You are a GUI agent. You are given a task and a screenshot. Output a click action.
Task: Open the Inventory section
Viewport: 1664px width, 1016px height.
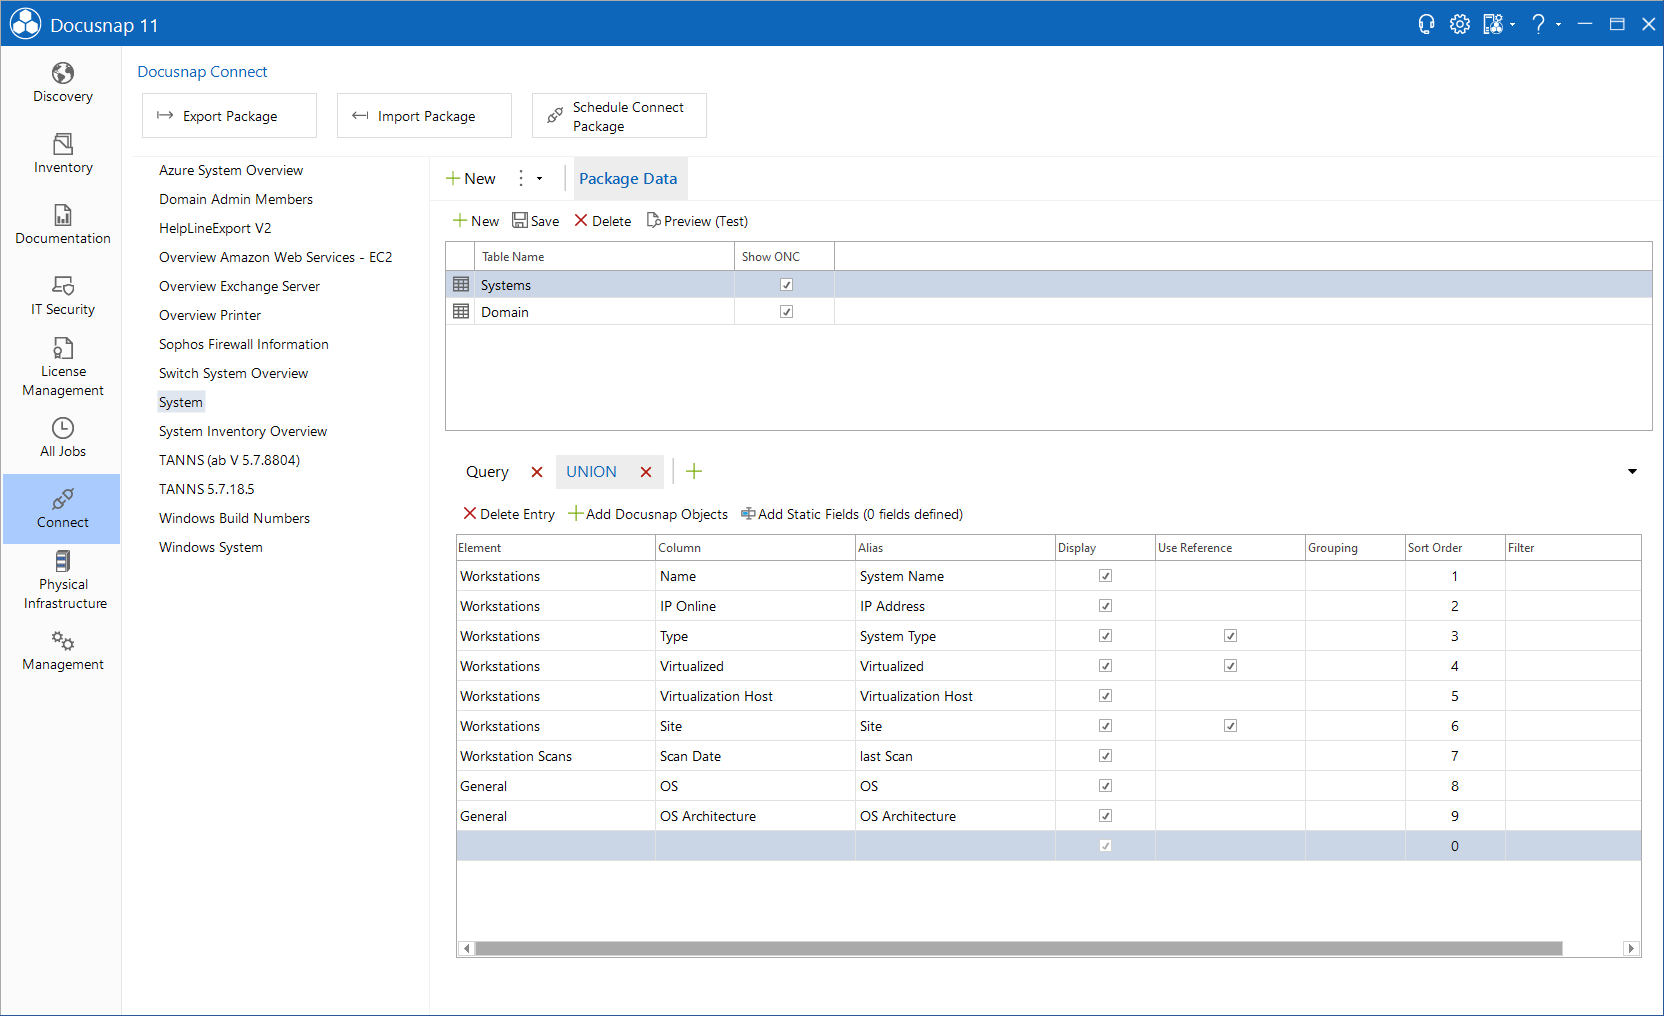point(62,154)
